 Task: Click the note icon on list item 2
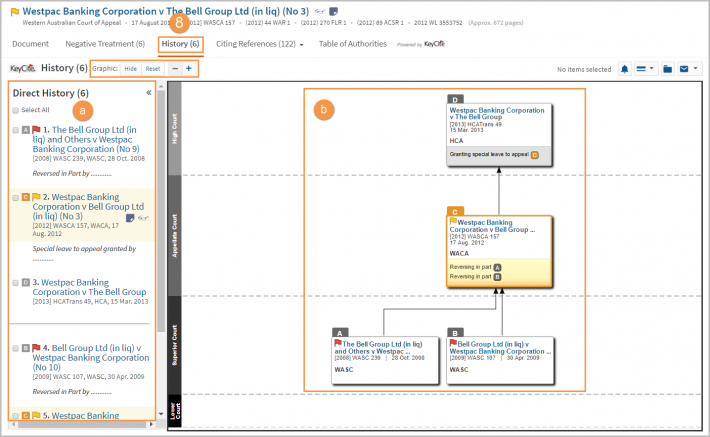[130, 218]
